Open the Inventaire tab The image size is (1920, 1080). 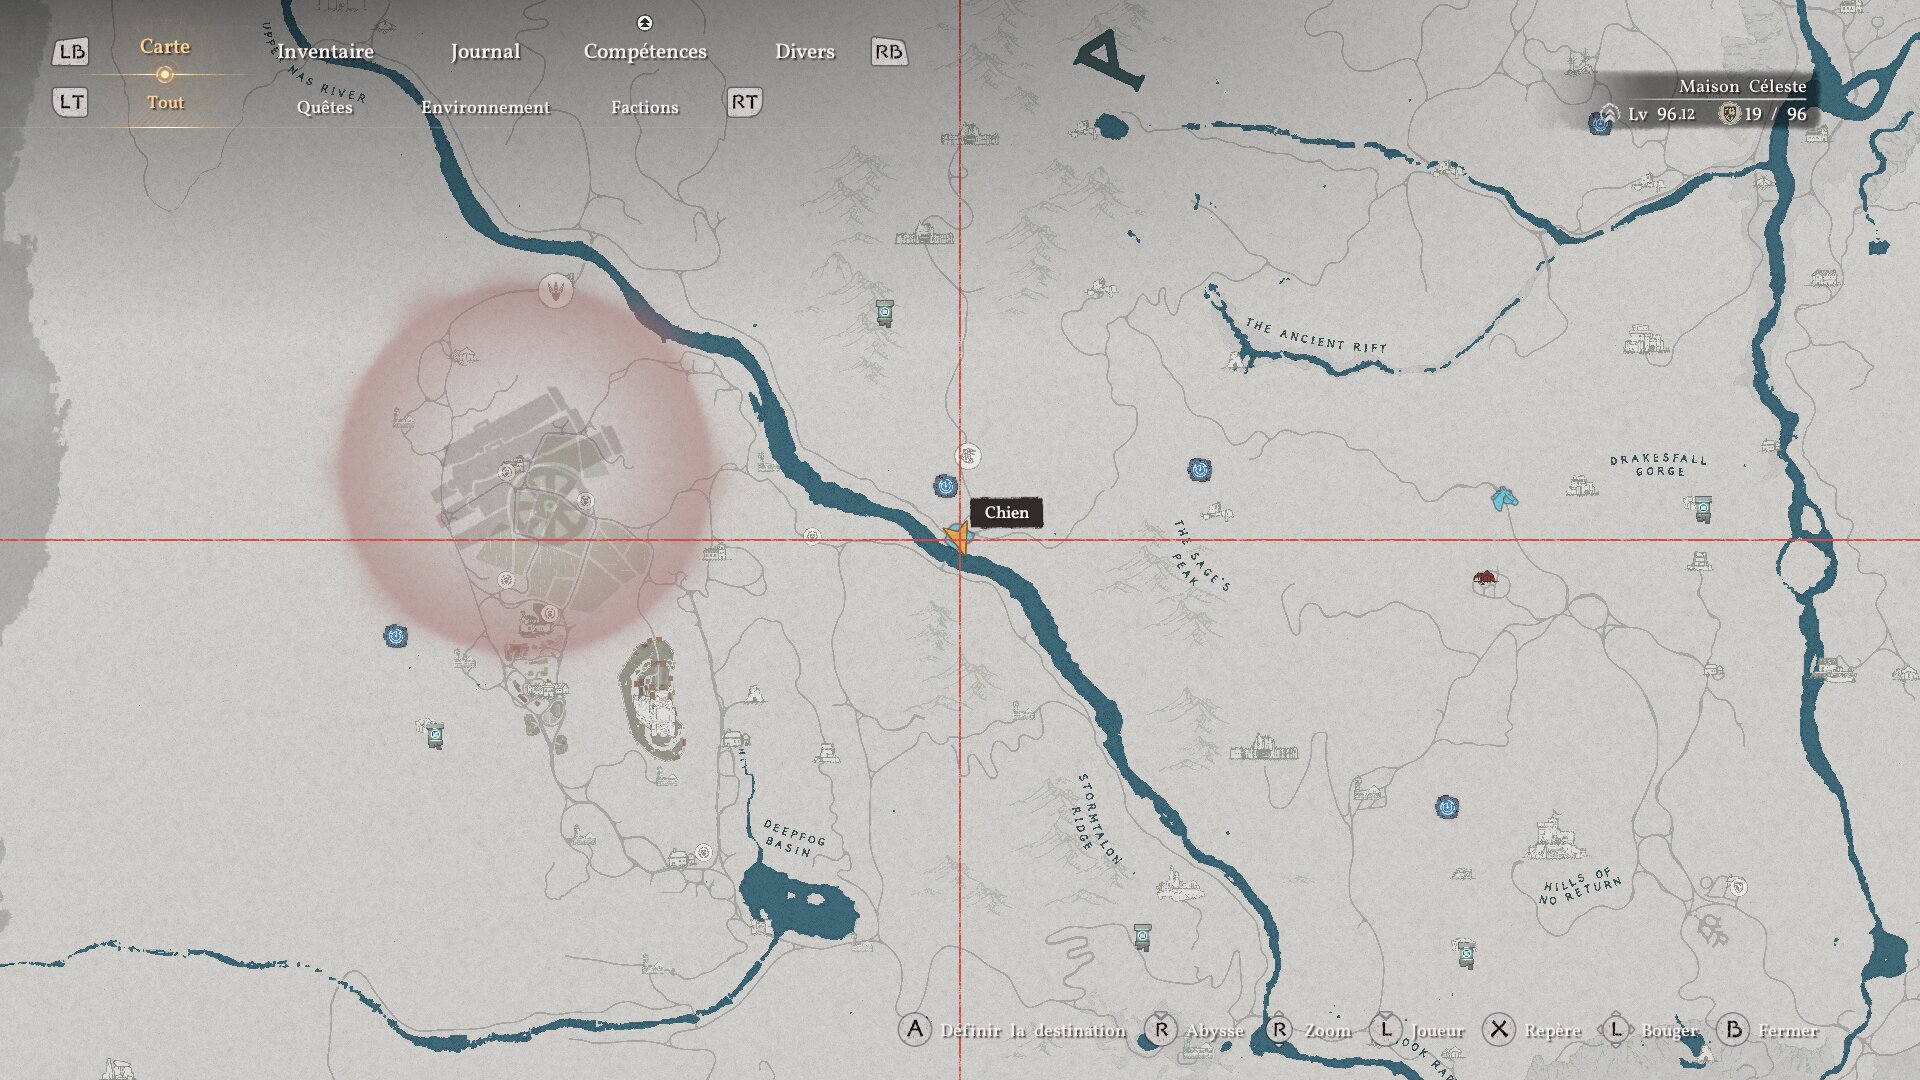coord(325,51)
